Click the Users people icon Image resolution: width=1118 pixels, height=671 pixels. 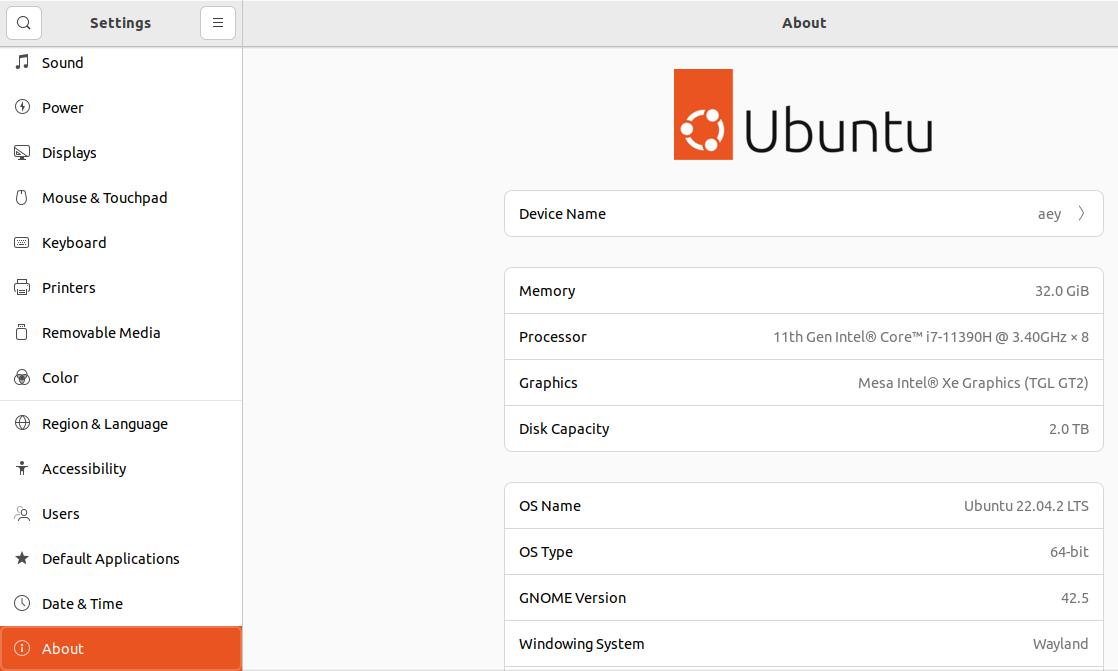pyautogui.click(x=22, y=513)
